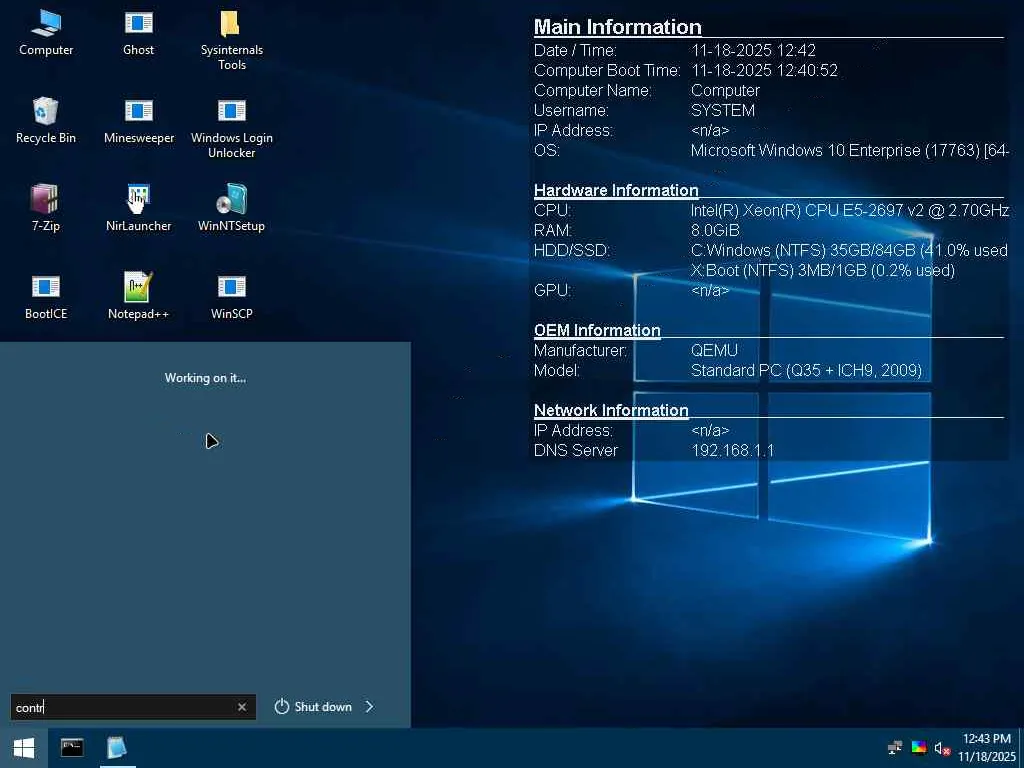Screen dimensions: 1024x768
Task: Select the BootICE desktop icon
Action: click(x=46, y=296)
